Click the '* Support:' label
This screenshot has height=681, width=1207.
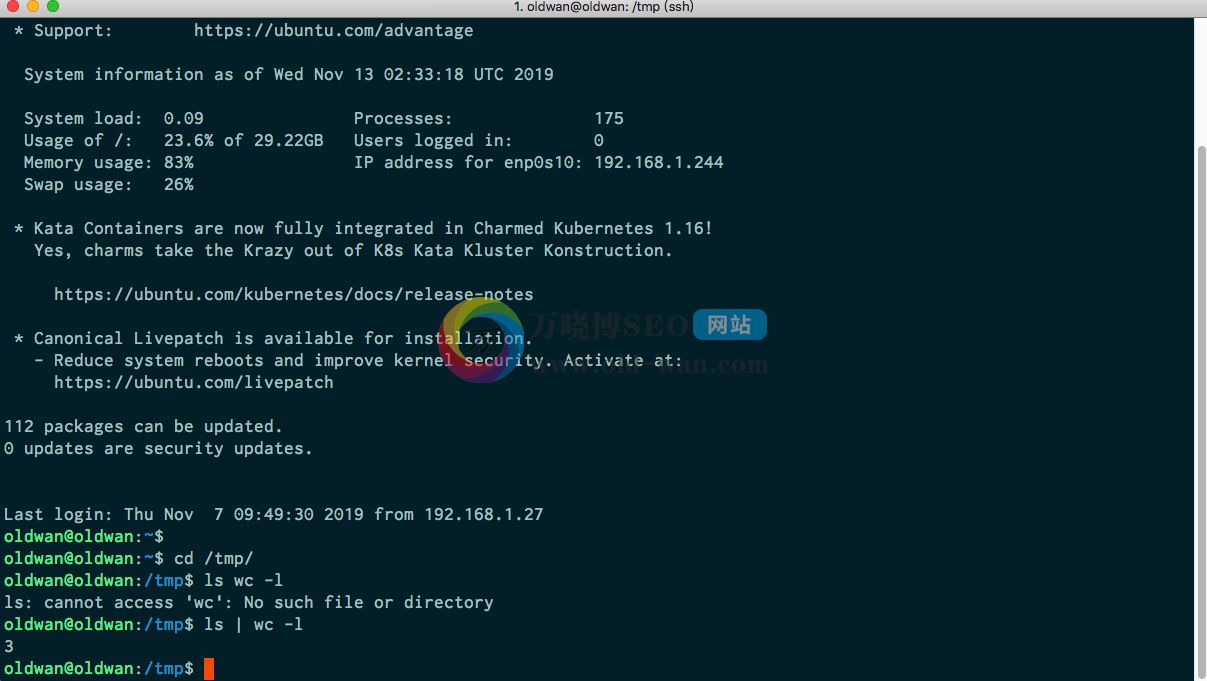64,31
